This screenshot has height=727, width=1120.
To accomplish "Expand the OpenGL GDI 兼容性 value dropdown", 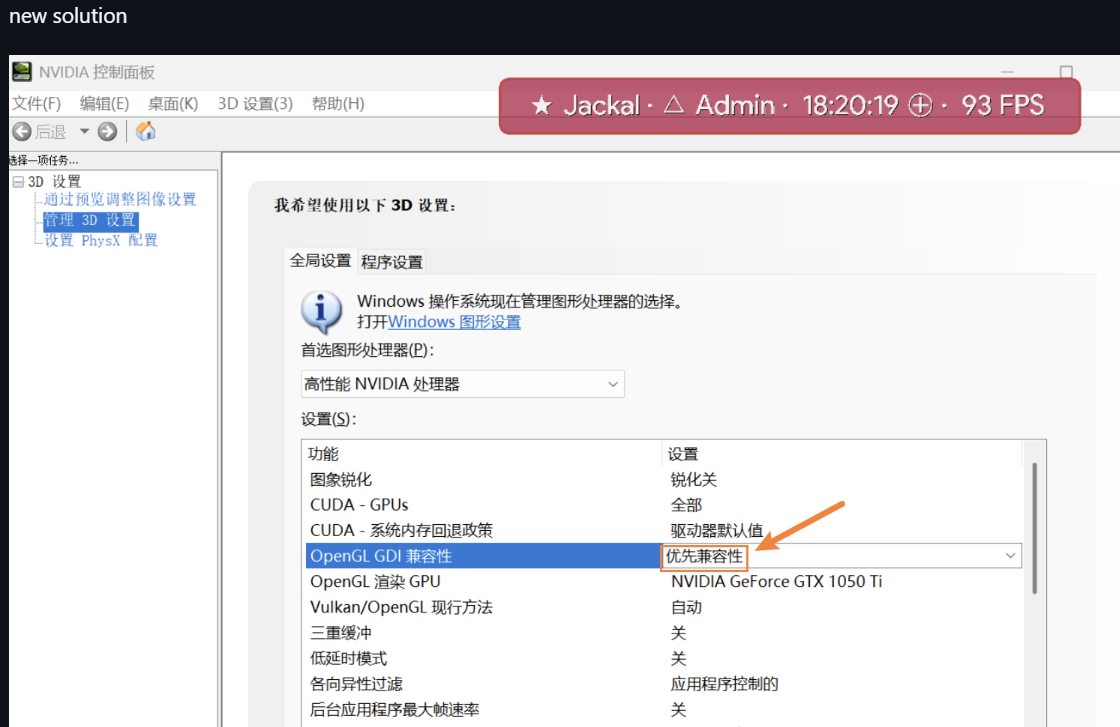I will [1010, 556].
